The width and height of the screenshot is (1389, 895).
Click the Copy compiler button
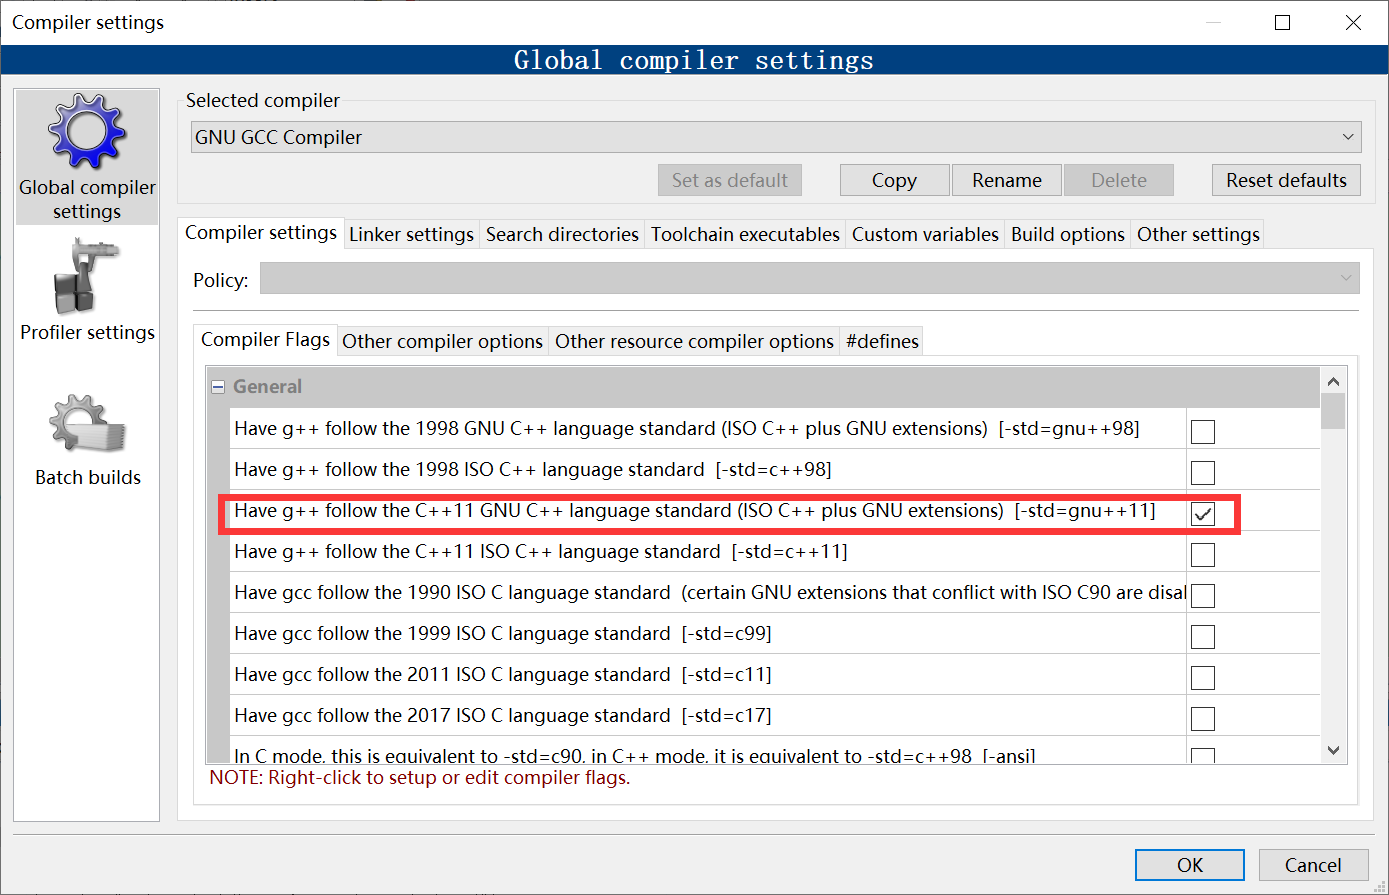[894, 180]
